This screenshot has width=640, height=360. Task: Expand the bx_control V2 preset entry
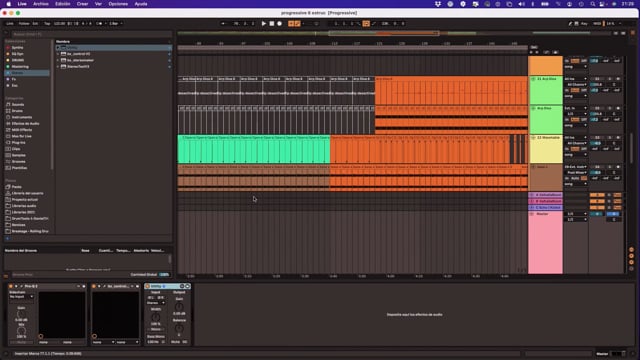(x=58, y=54)
